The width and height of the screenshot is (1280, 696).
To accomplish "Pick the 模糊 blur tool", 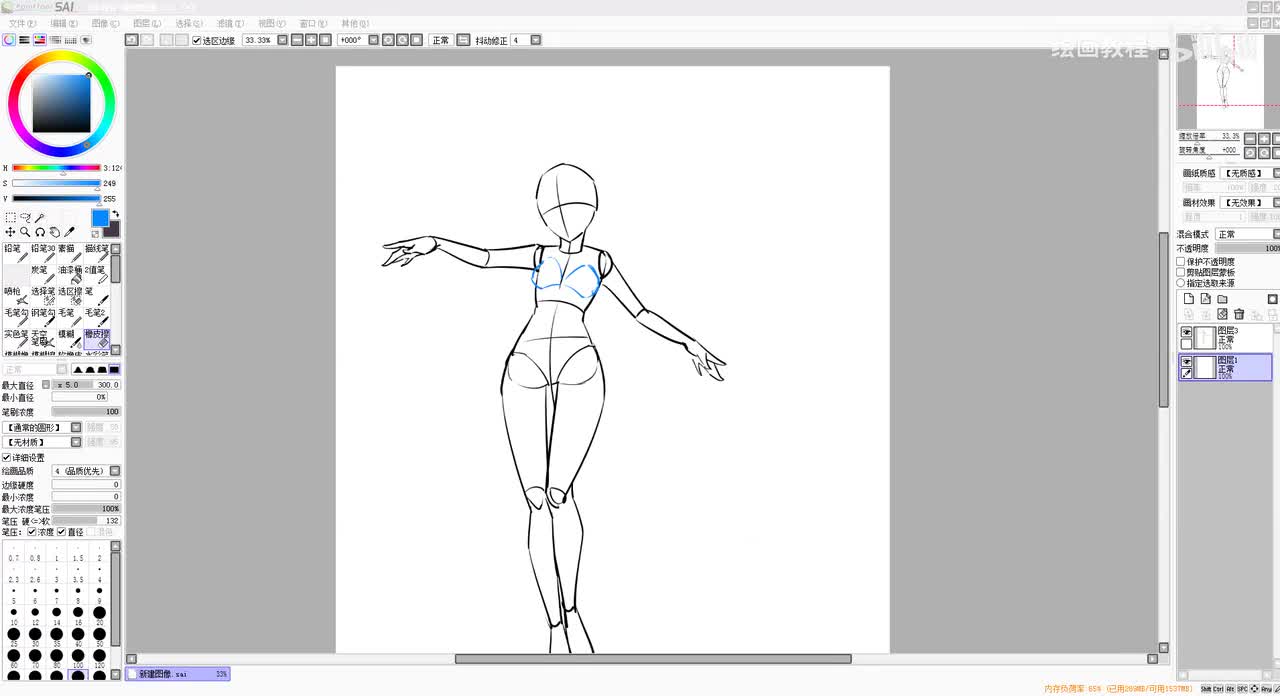I will (x=69, y=339).
